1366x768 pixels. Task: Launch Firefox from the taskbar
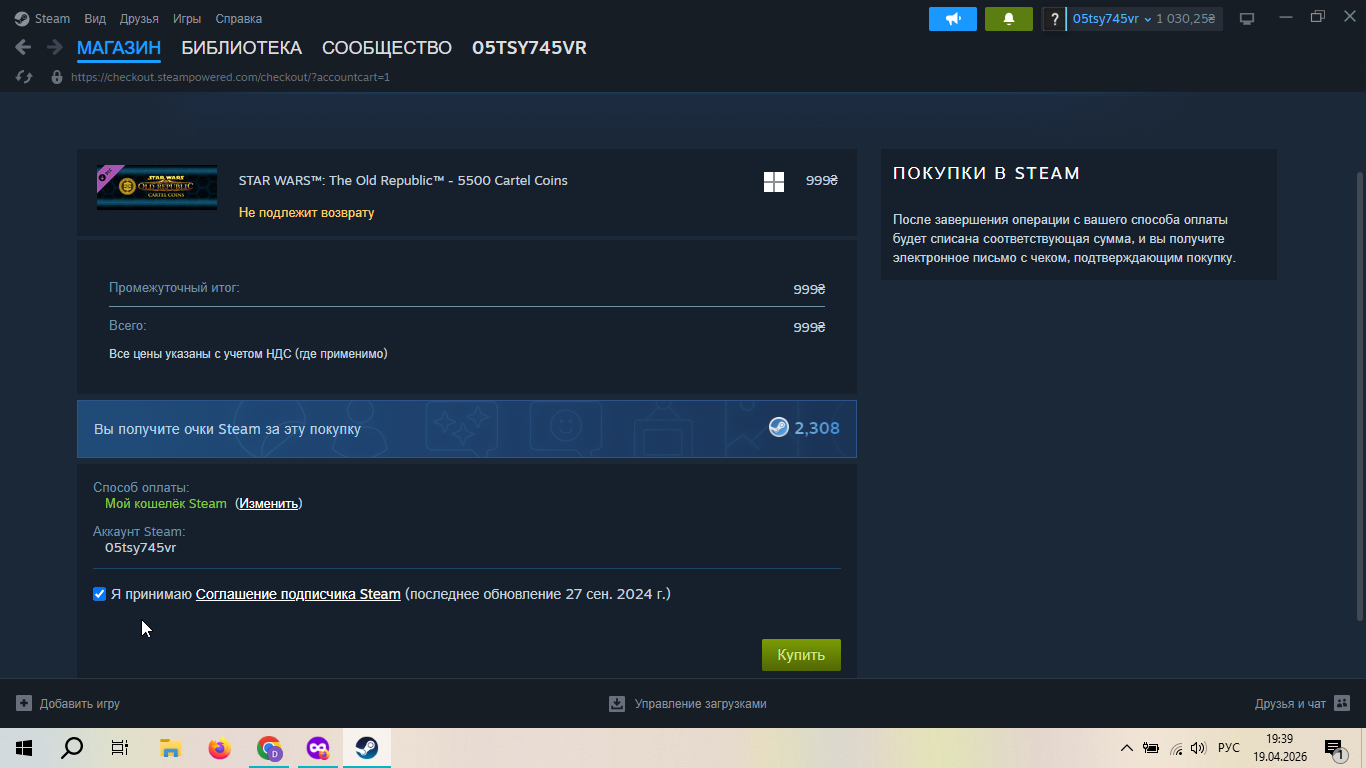219,748
